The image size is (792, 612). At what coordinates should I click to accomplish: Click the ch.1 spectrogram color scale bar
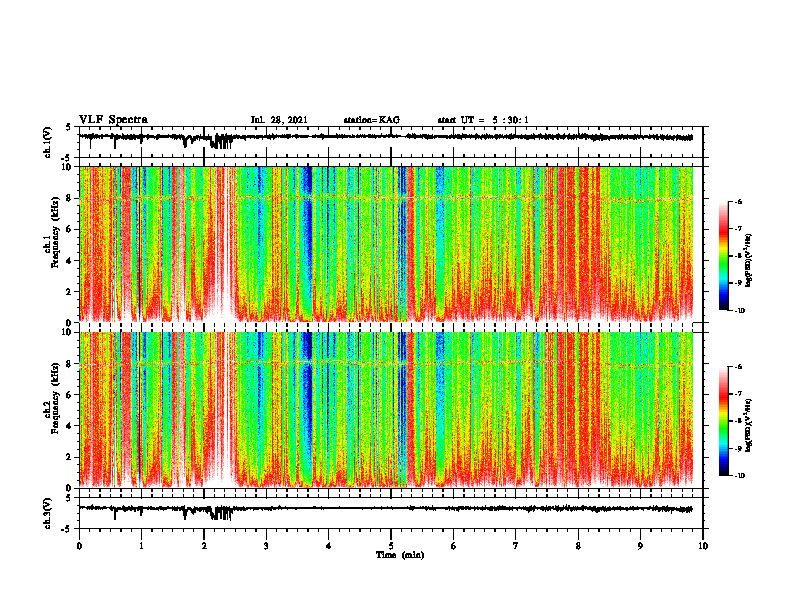coord(724,256)
